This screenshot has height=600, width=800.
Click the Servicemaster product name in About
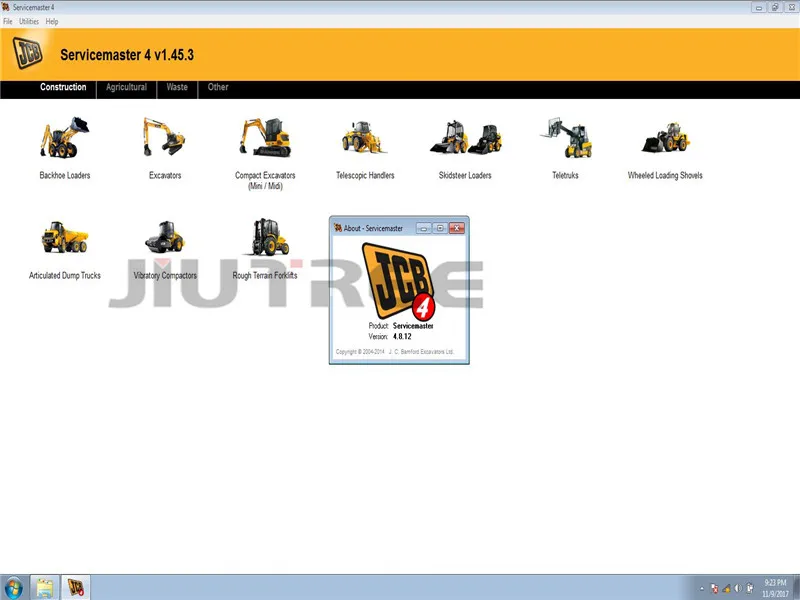click(x=413, y=326)
